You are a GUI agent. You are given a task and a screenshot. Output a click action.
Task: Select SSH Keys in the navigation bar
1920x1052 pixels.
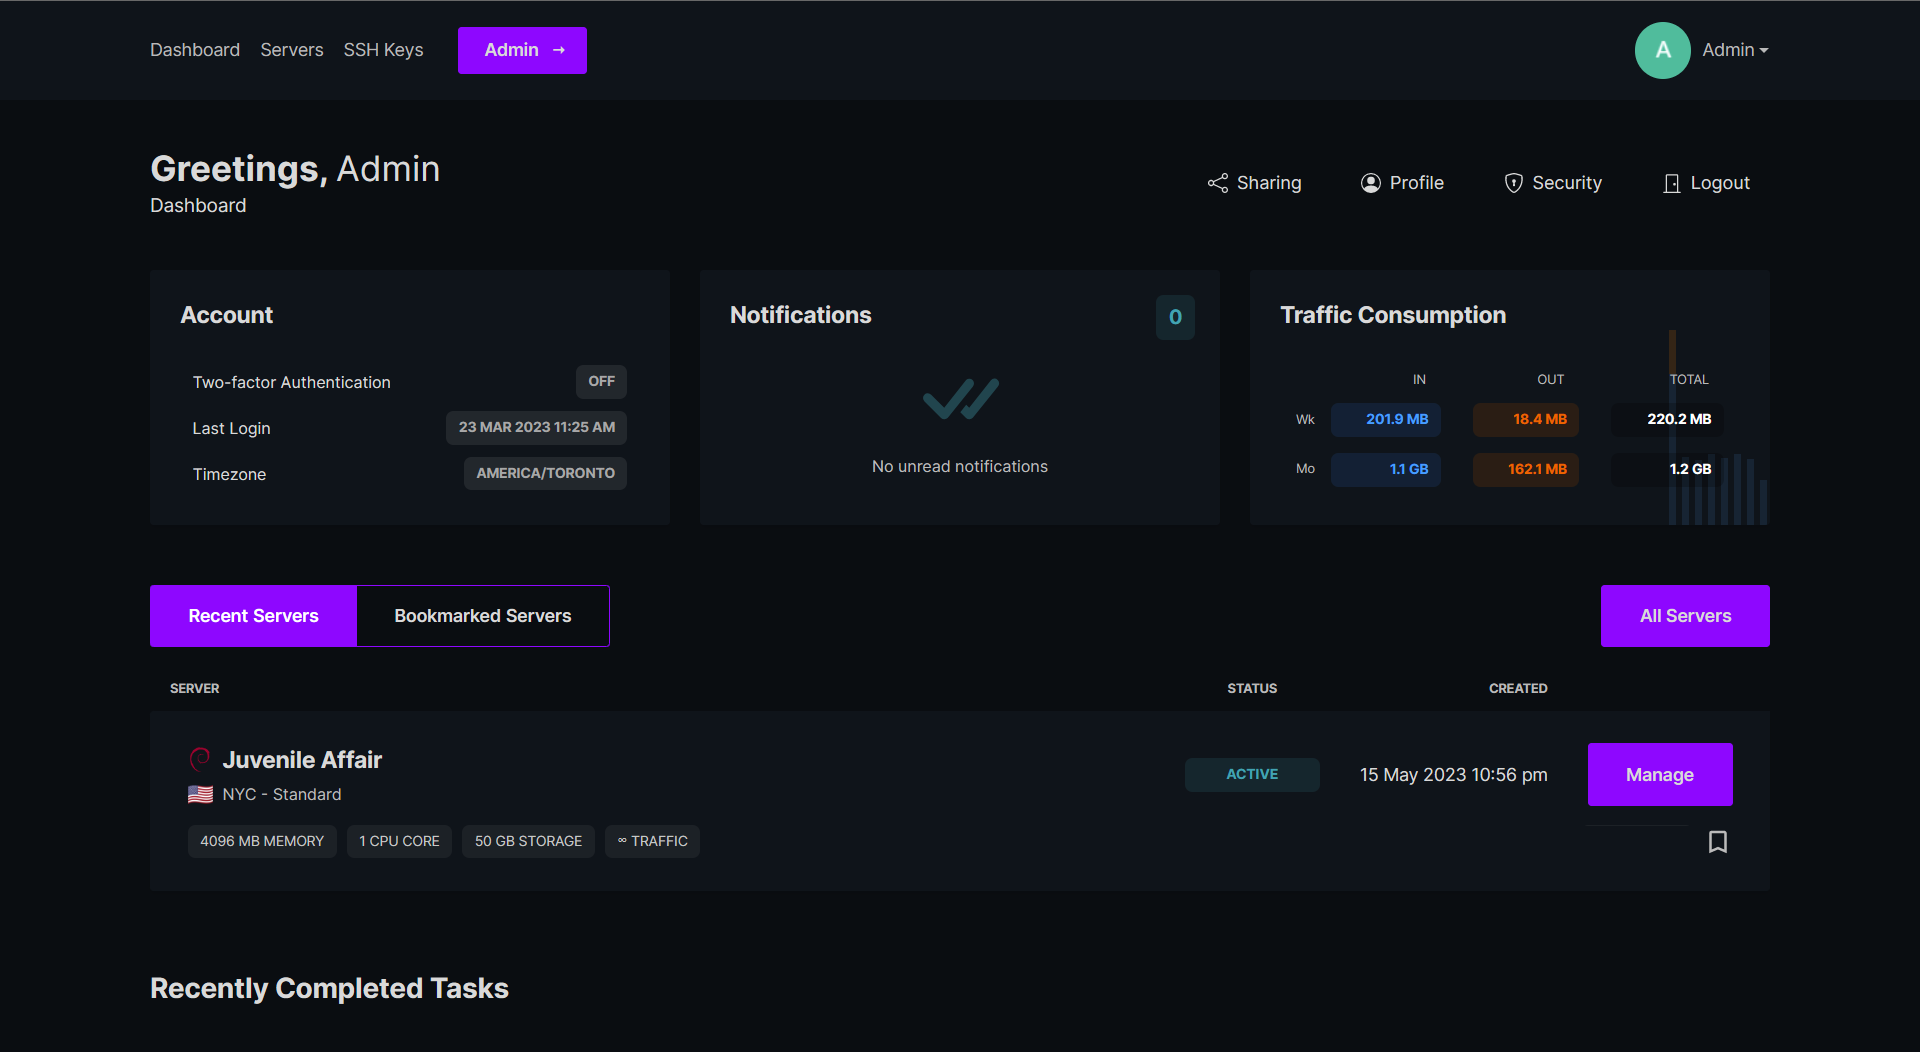coord(383,49)
